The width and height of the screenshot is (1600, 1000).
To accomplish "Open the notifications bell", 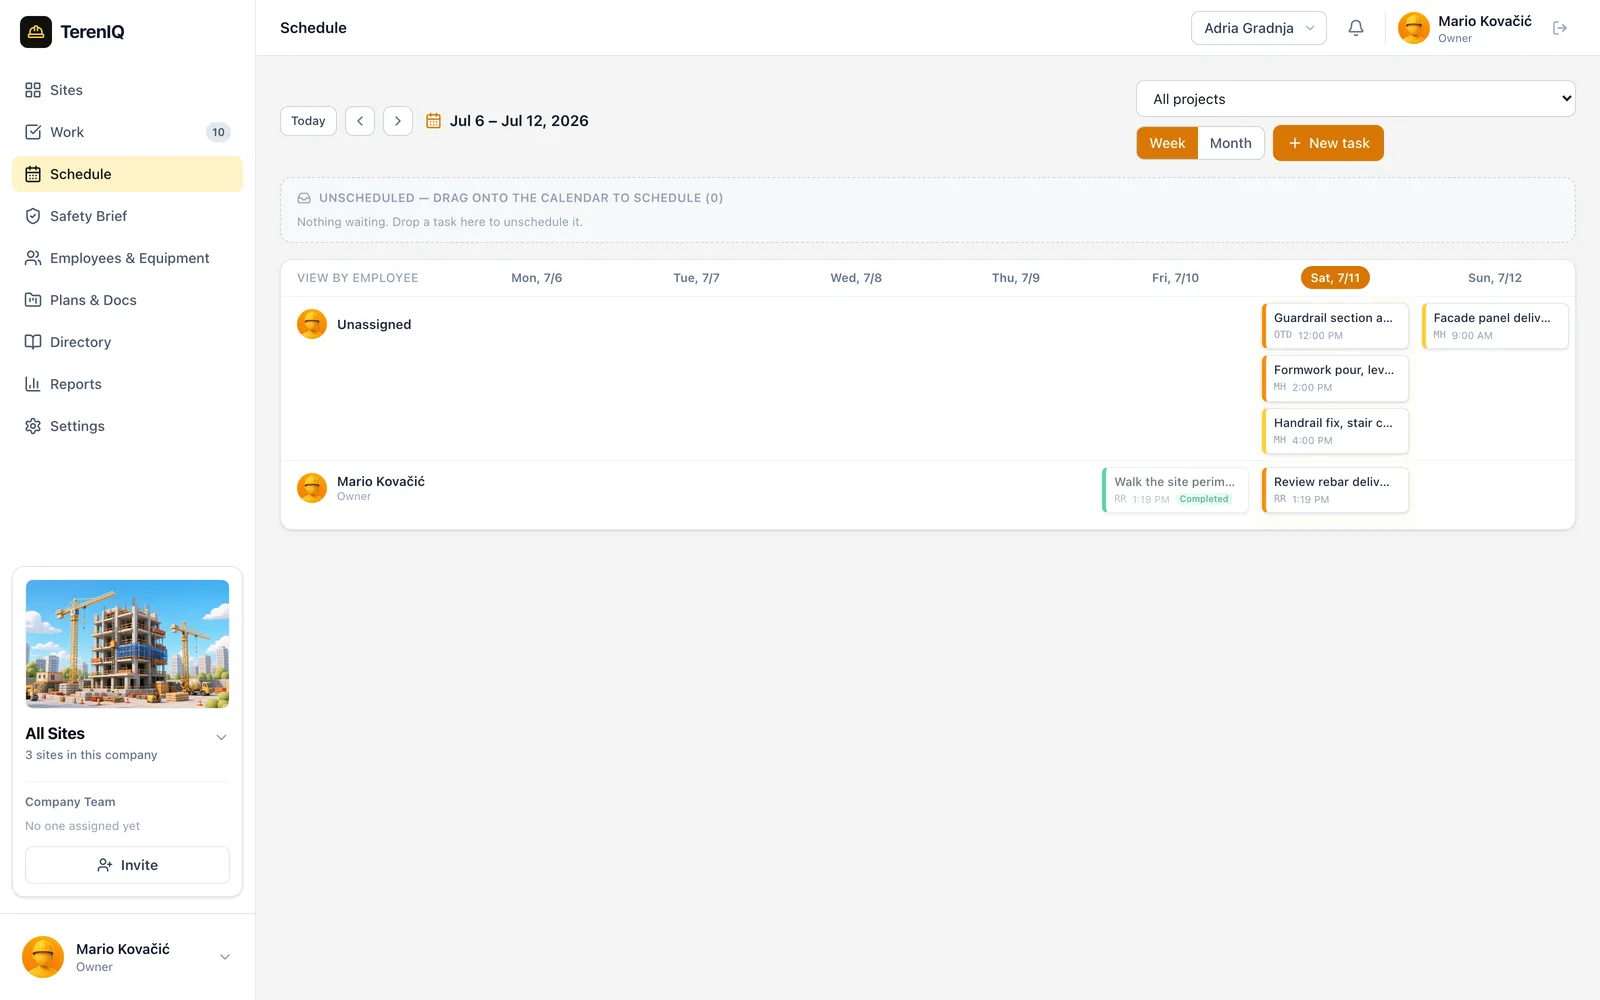I will click(x=1356, y=28).
